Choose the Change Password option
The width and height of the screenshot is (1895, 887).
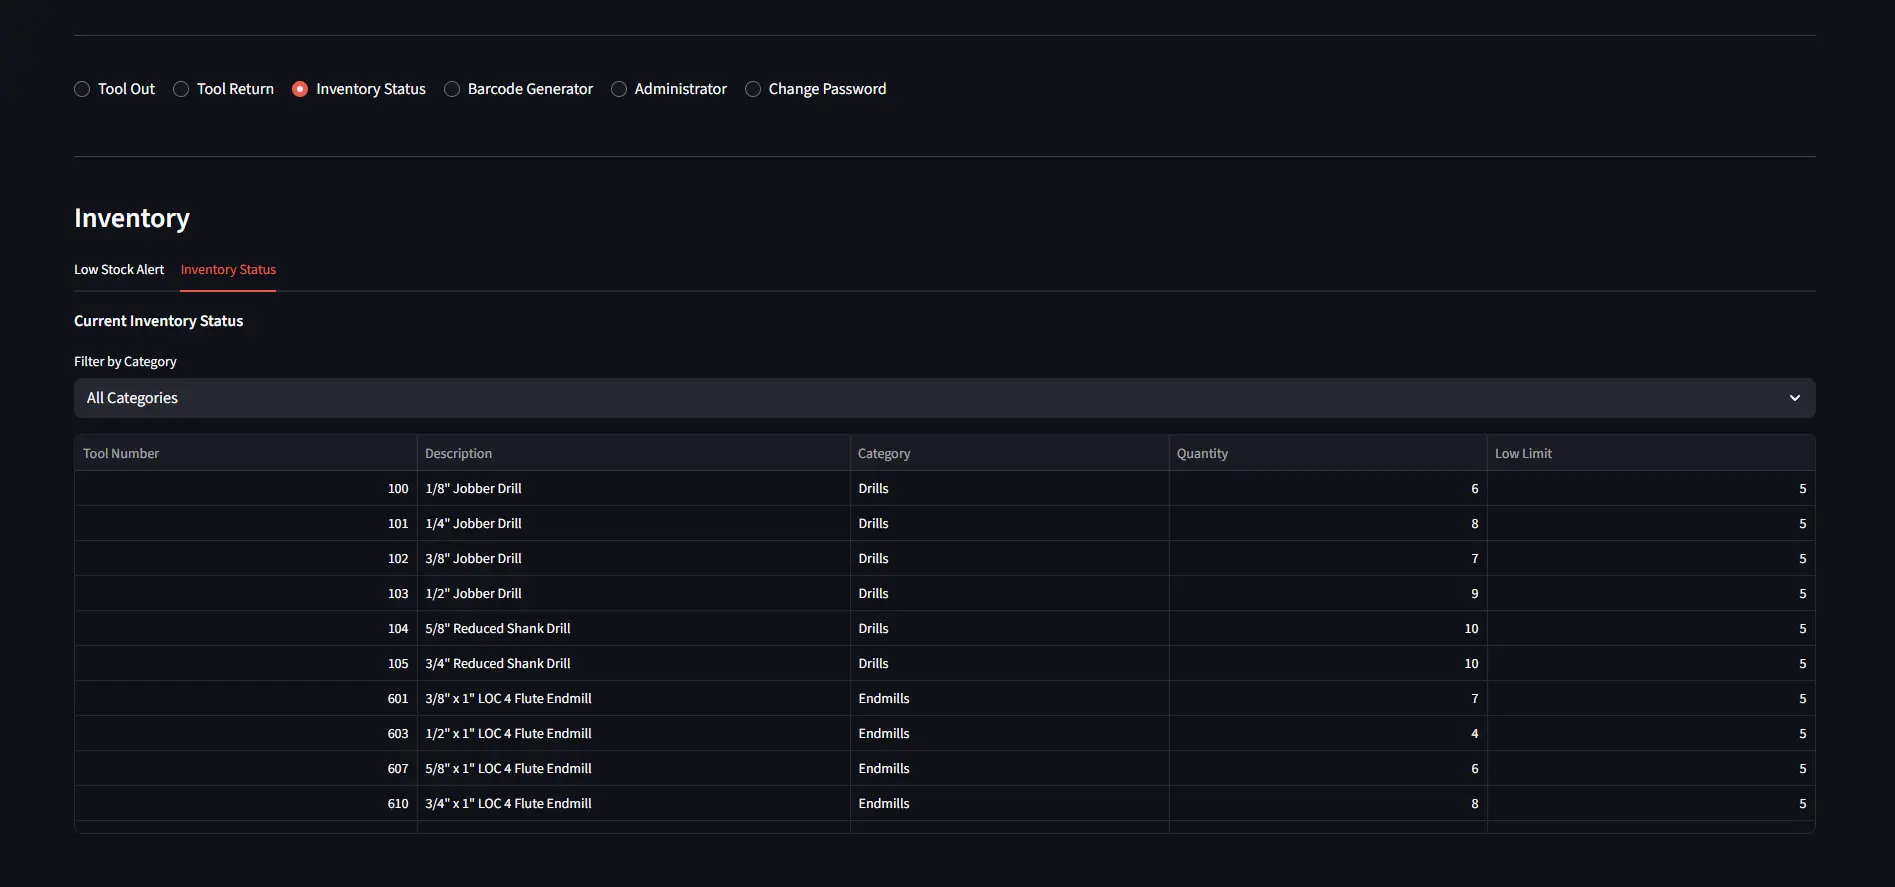tap(754, 89)
